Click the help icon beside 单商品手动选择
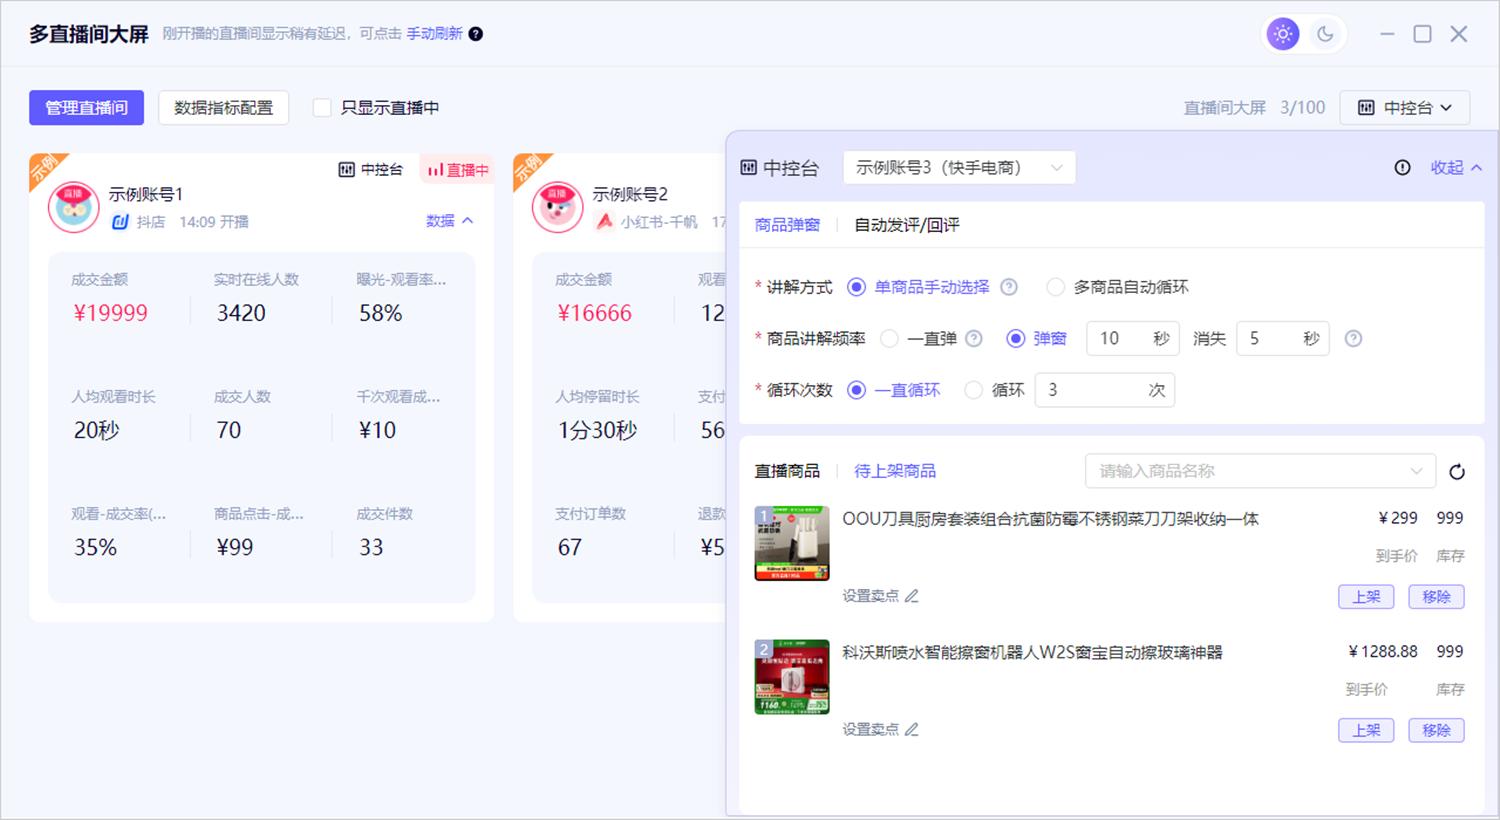 tap(1009, 287)
